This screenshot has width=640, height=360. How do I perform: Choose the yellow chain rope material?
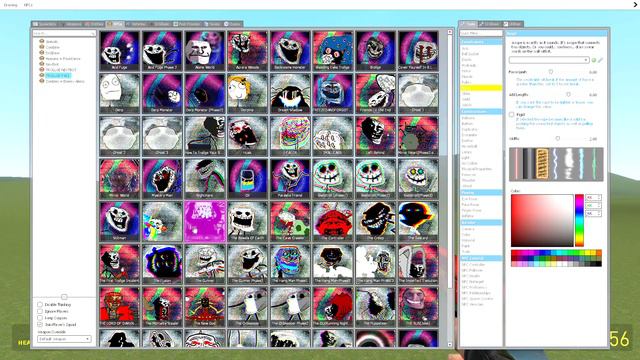click(542, 164)
